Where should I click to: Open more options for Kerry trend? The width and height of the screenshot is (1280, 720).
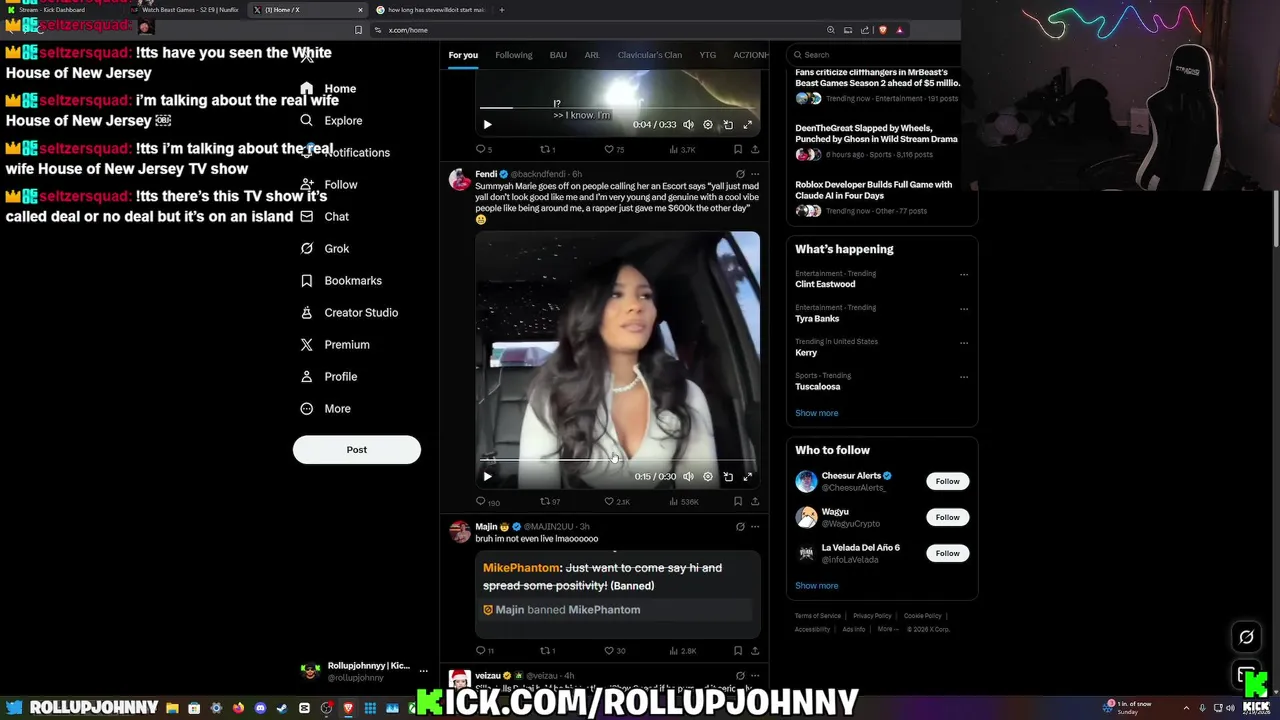pyautogui.click(x=964, y=343)
